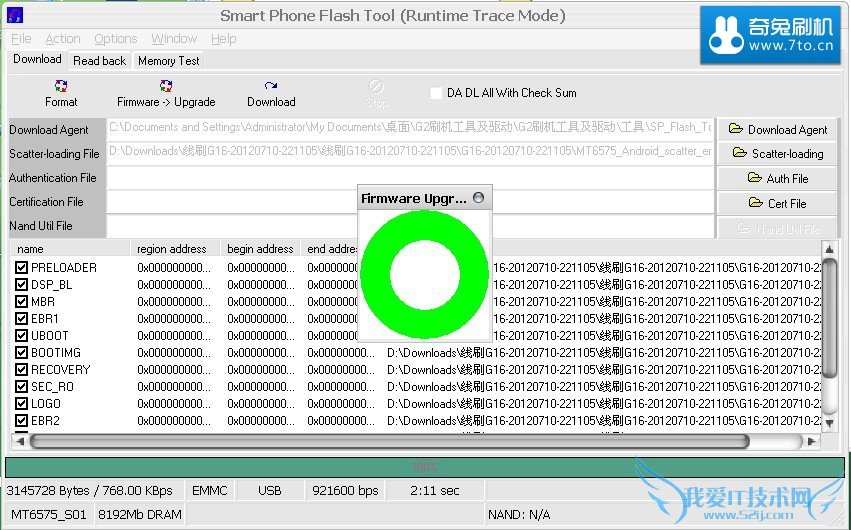Click the Scatter-loading File path field
Screen dimensions: 851x530
click(410, 152)
